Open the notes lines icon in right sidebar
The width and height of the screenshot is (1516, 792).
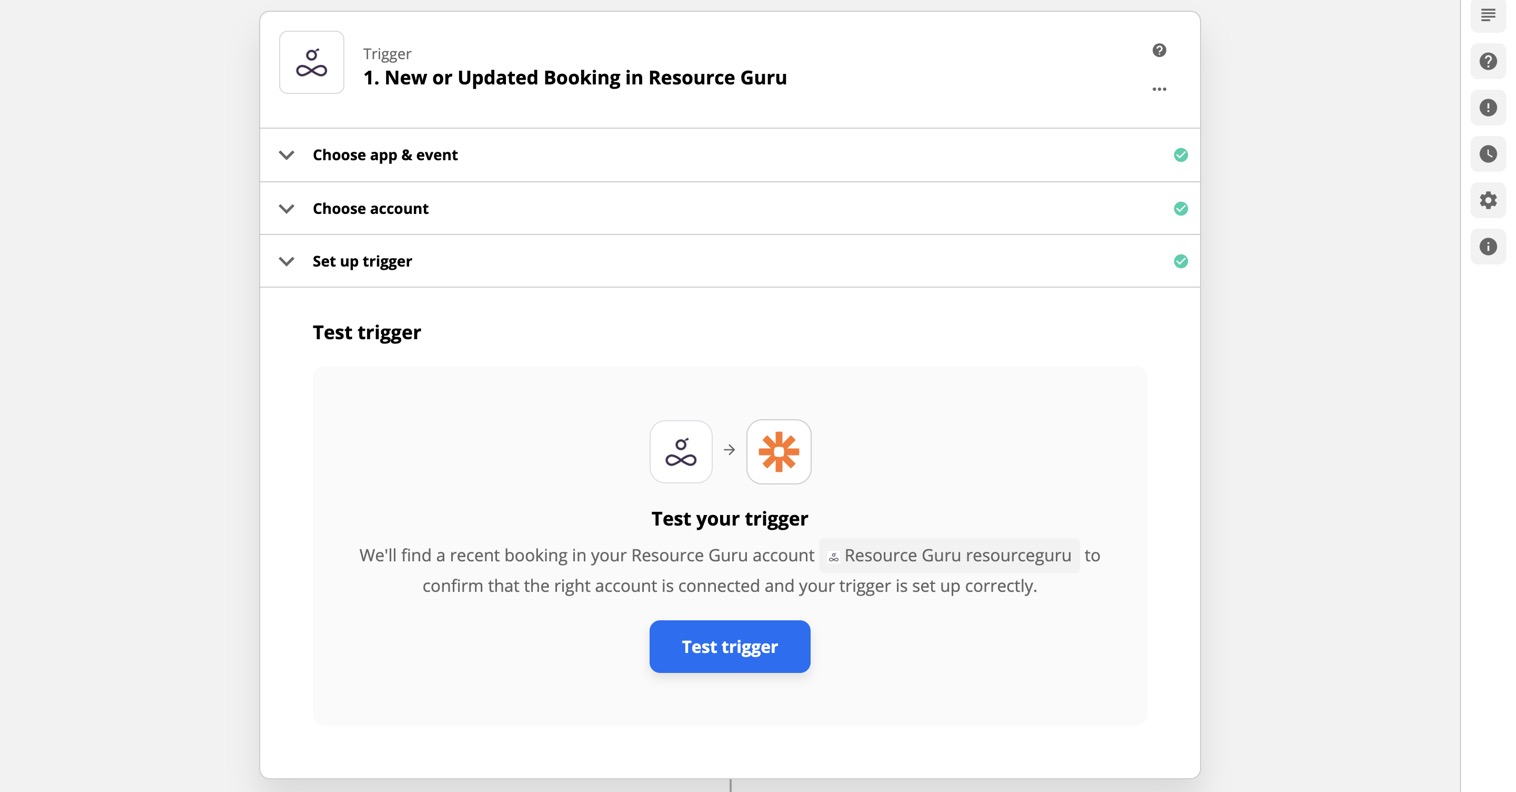[x=1488, y=15]
